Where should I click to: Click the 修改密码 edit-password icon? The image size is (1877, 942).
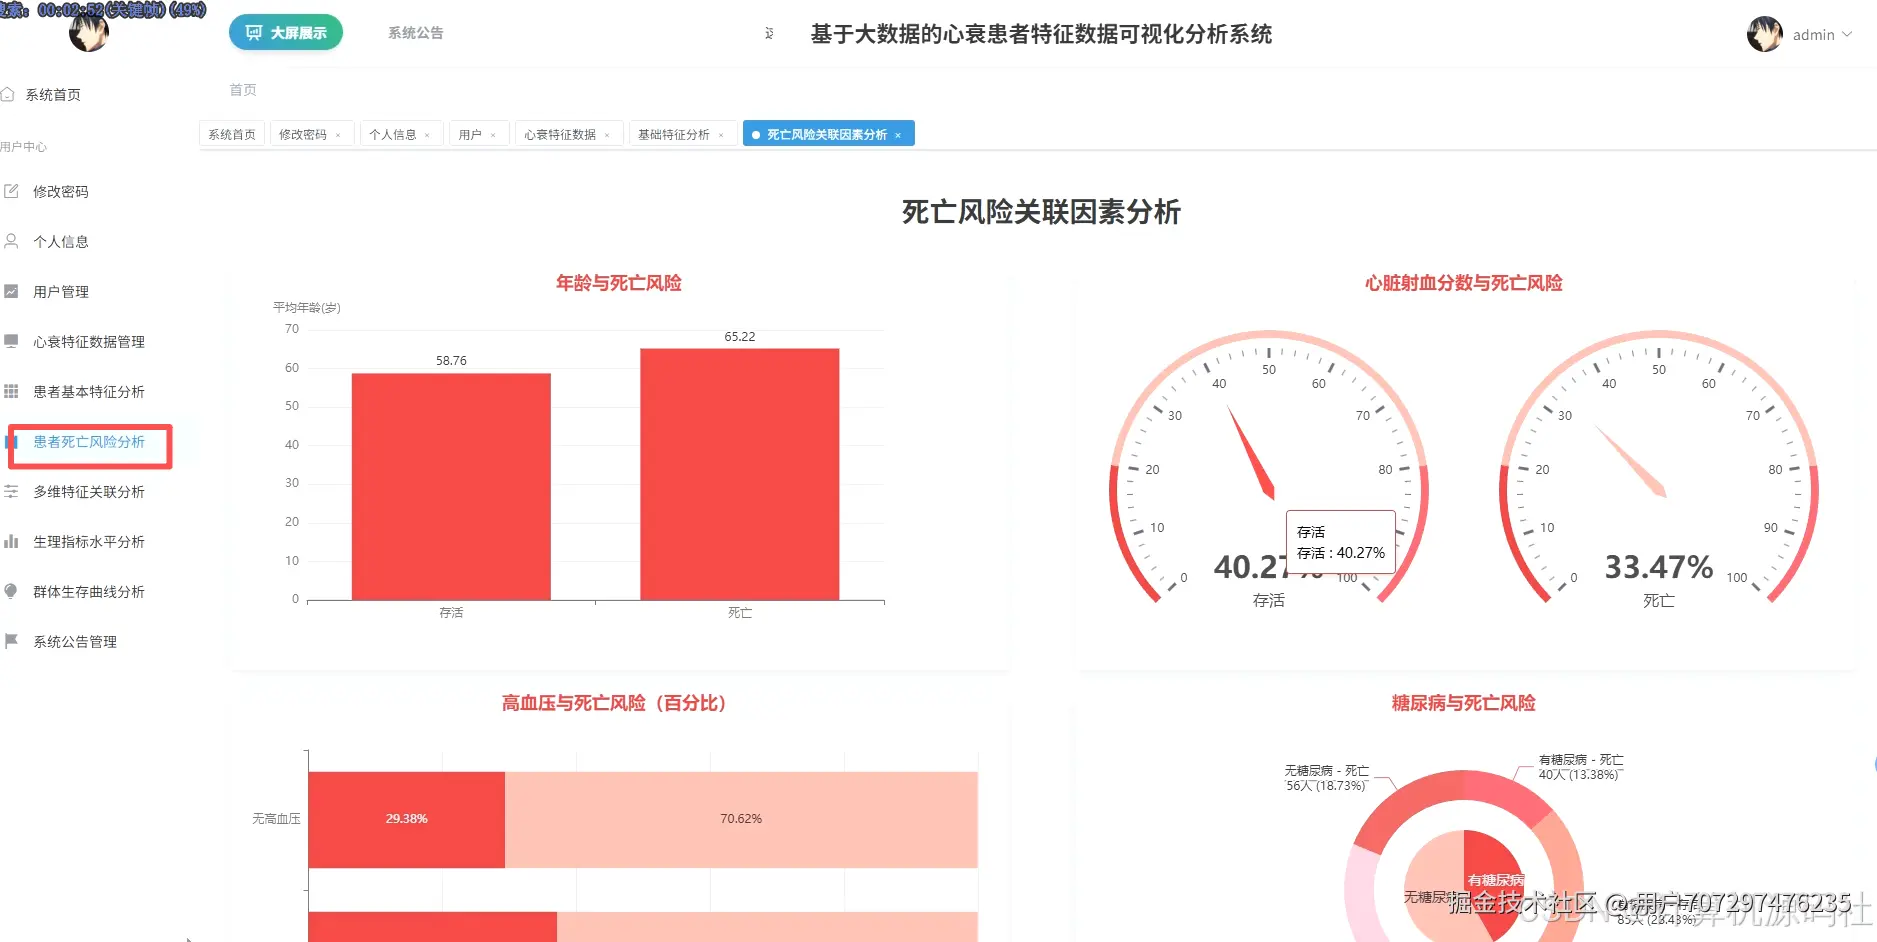(x=11, y=191)
